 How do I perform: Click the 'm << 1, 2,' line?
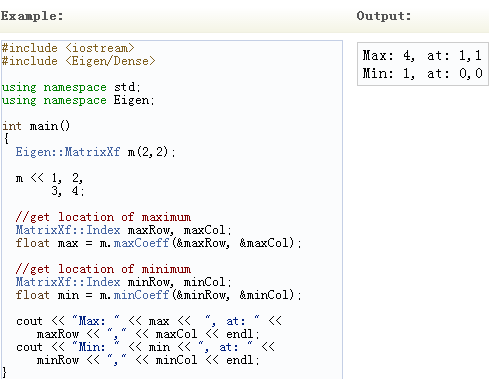[x=49, y=178]
